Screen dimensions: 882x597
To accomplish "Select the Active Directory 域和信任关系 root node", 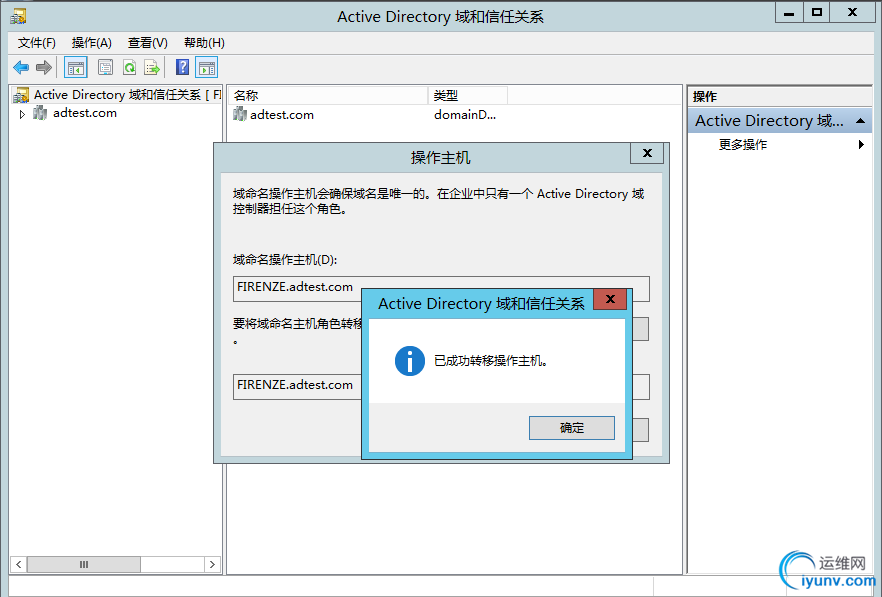I will point(117,95).
